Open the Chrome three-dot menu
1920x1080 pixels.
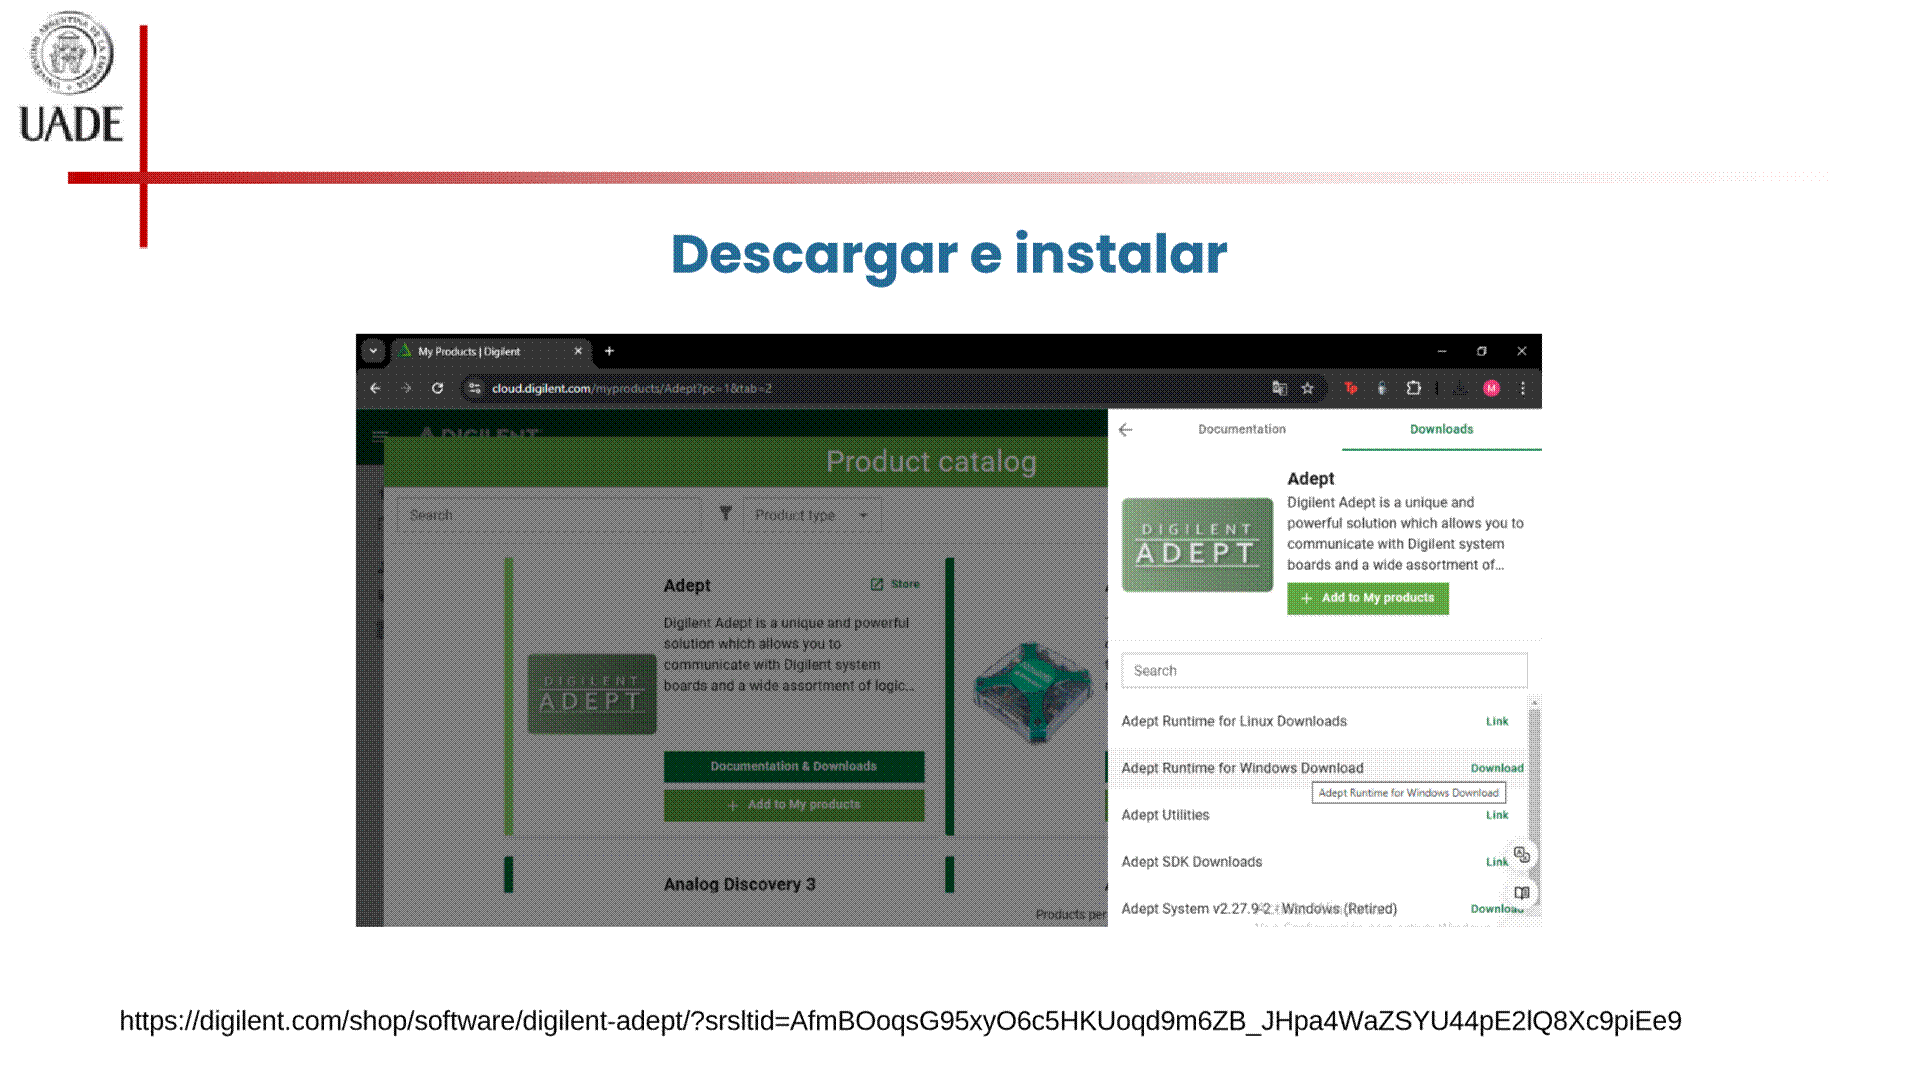coord(1523,388)
